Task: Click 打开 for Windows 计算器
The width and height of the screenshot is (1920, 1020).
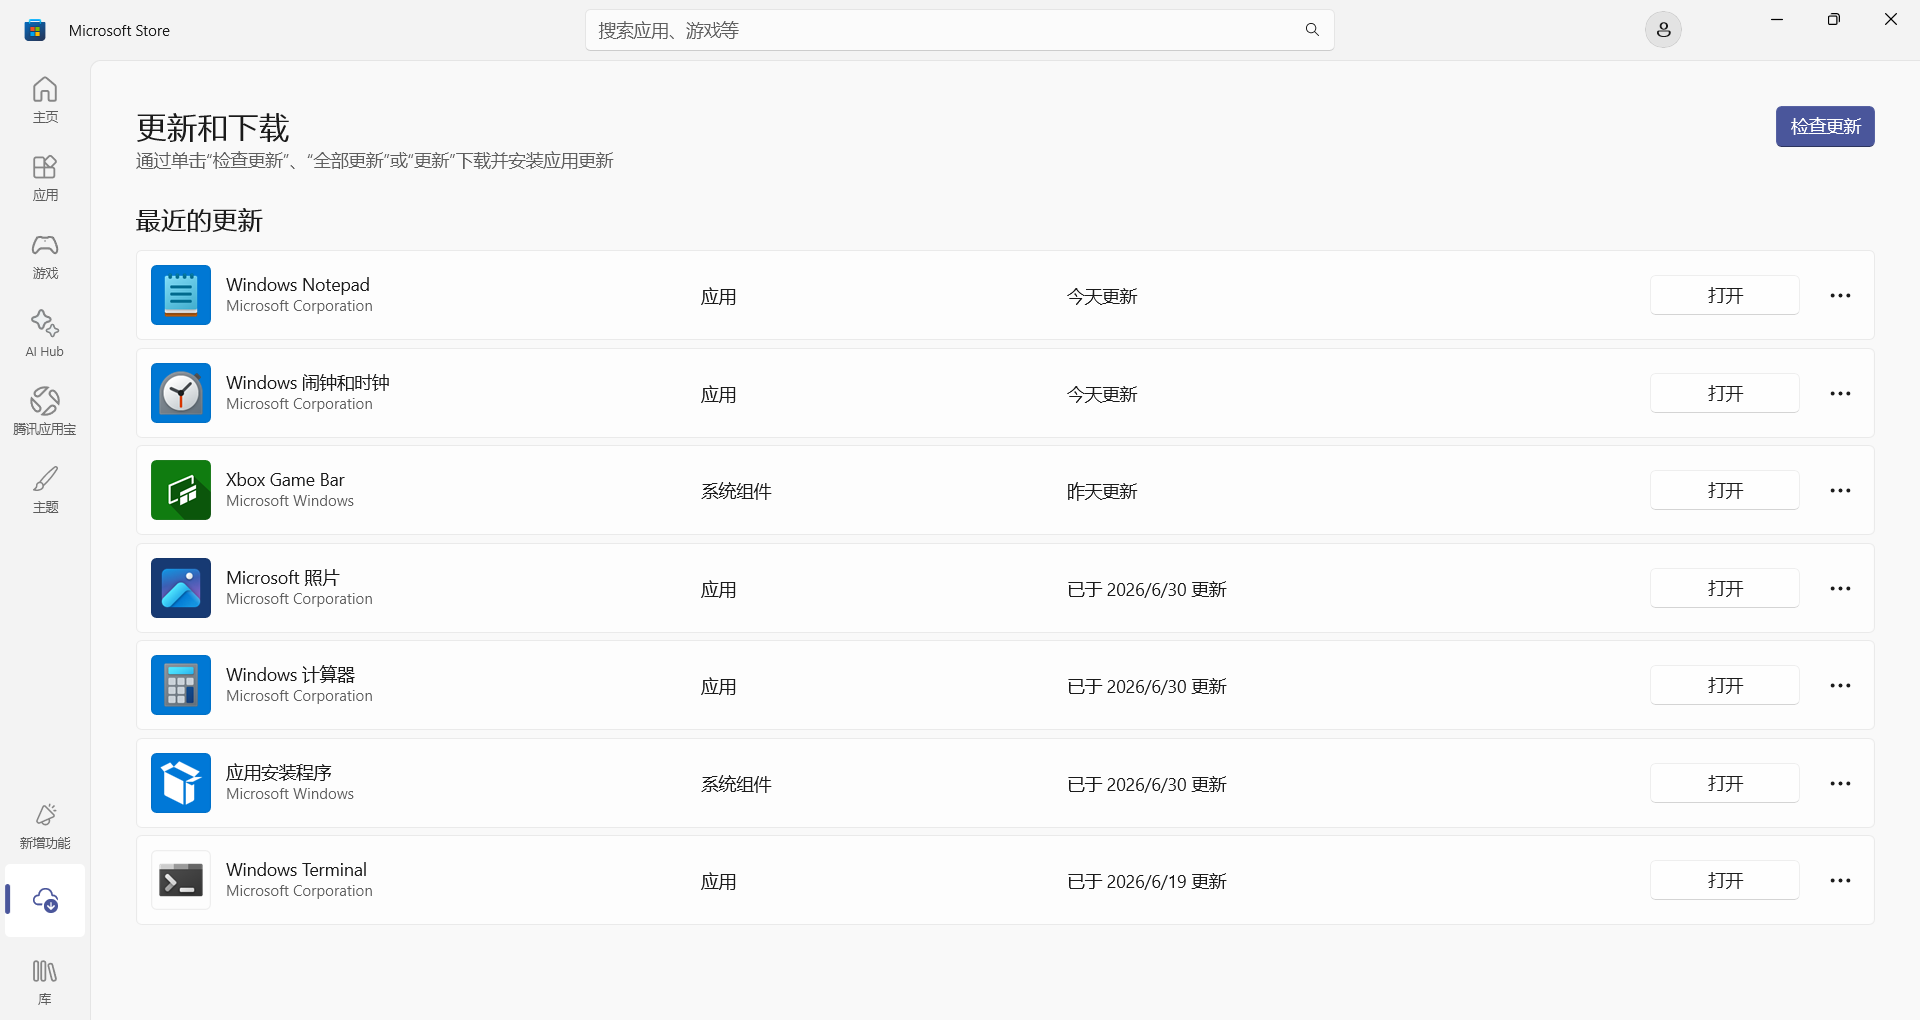Action: [1725, 685]
